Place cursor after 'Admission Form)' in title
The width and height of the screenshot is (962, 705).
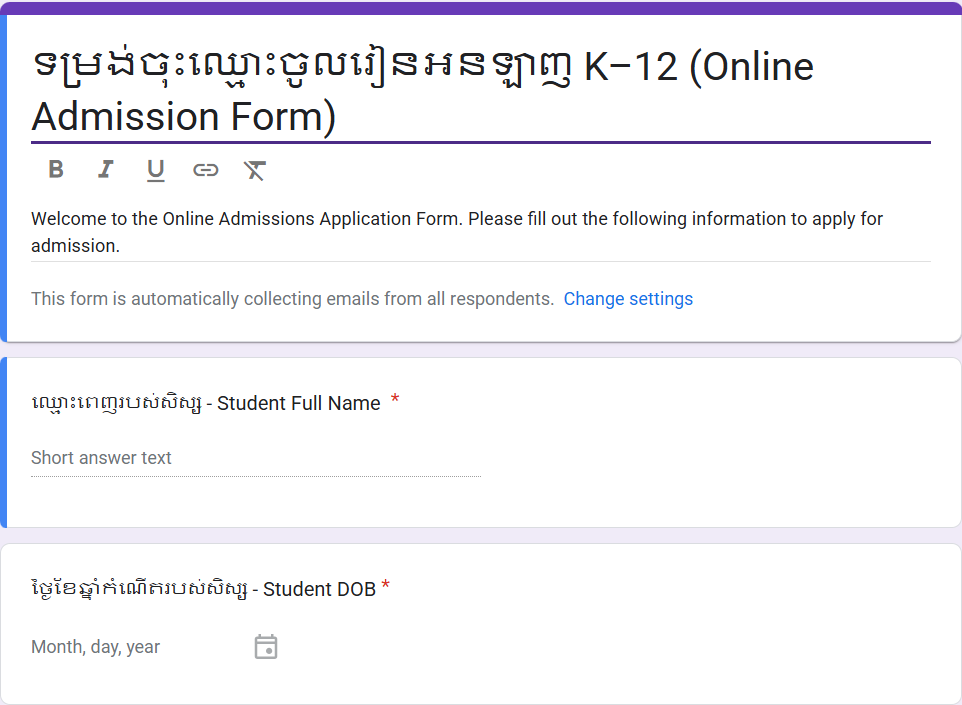tap(337, 117)
